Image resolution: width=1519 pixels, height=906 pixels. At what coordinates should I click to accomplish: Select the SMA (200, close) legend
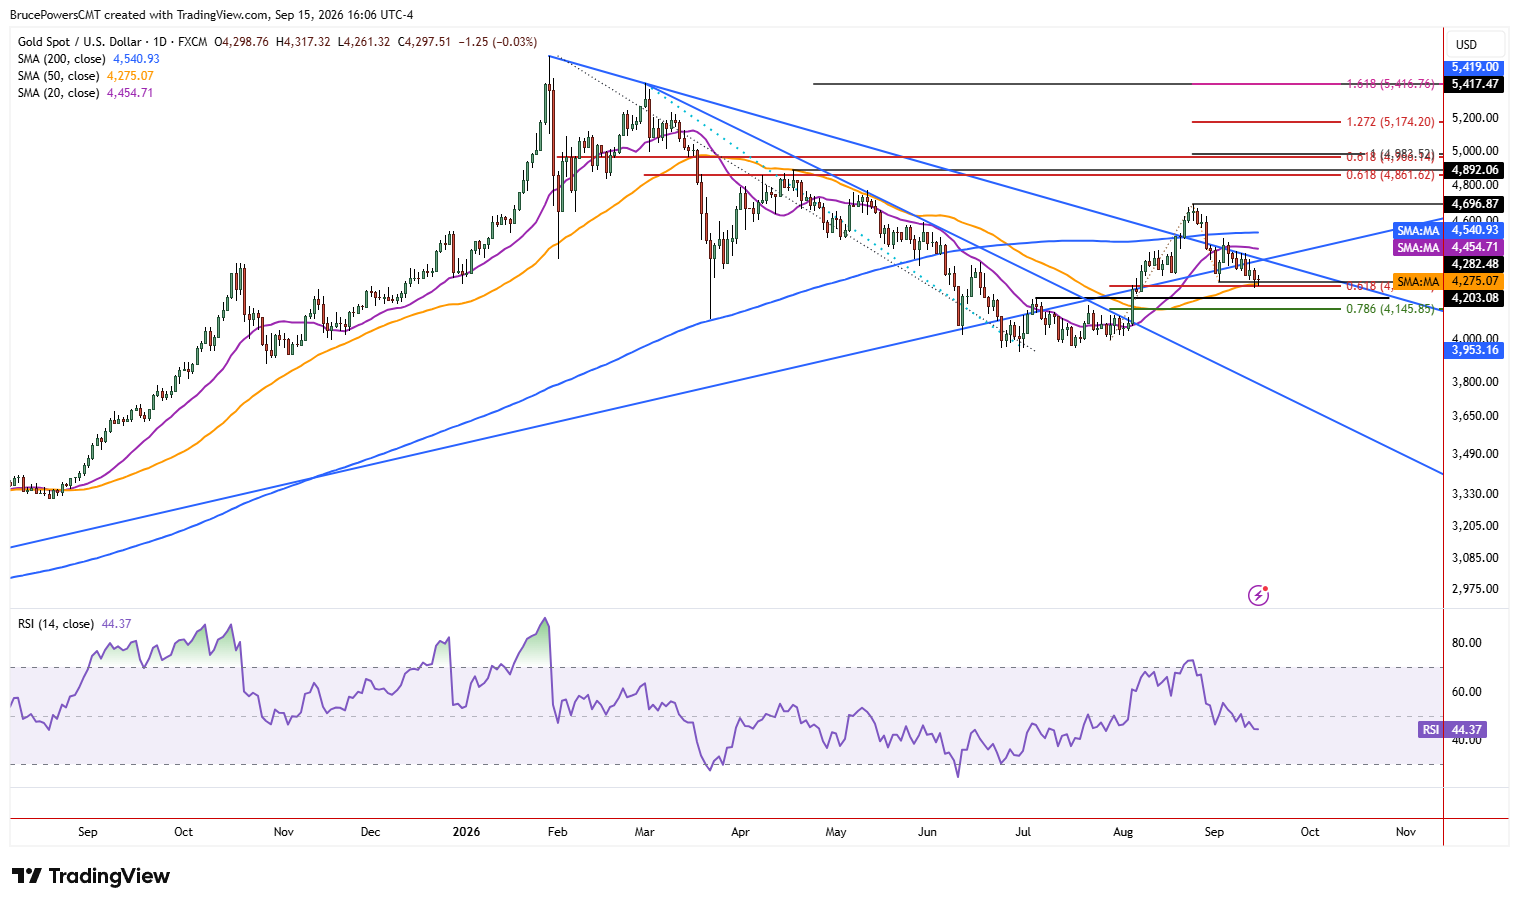pos(89,59)
